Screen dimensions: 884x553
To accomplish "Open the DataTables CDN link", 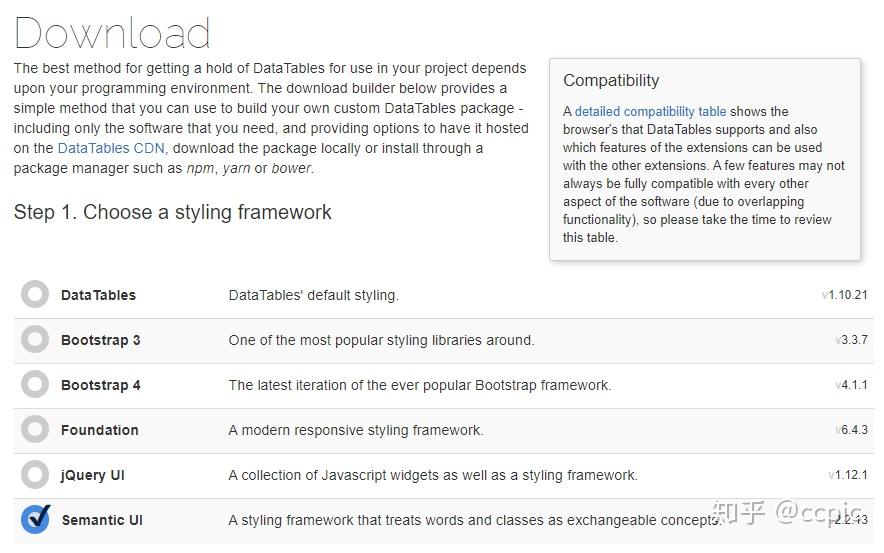I will (111, 148).
